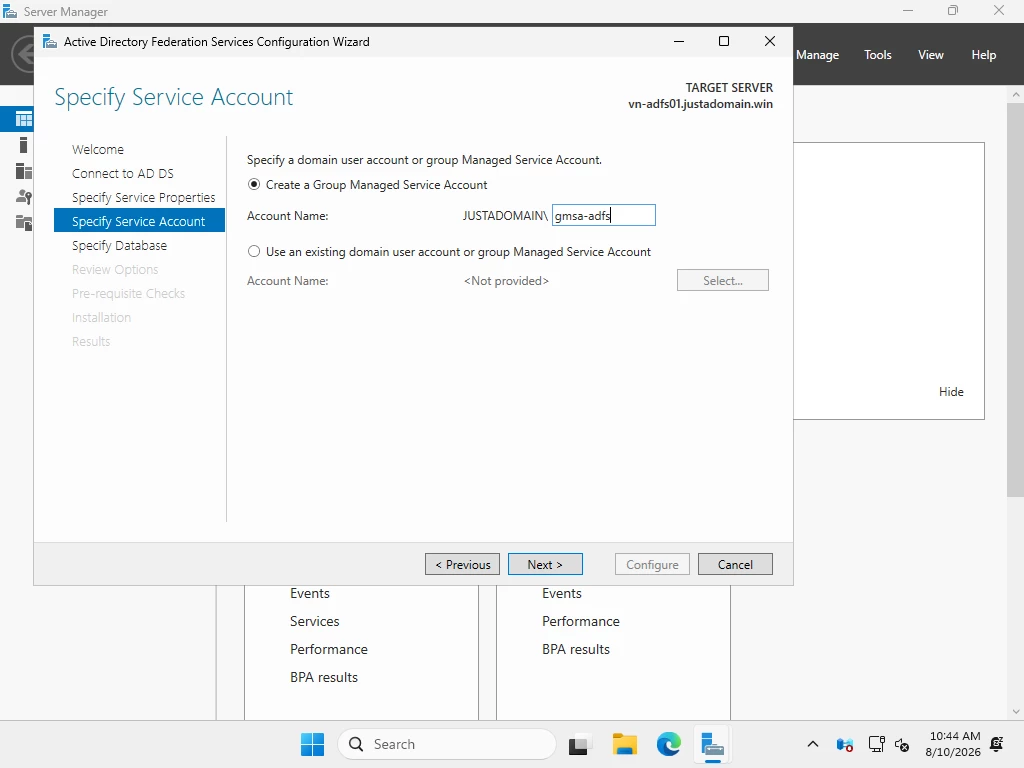Select the Specify Service Account step
The image size is (1024, 768).
pos(139,221)
